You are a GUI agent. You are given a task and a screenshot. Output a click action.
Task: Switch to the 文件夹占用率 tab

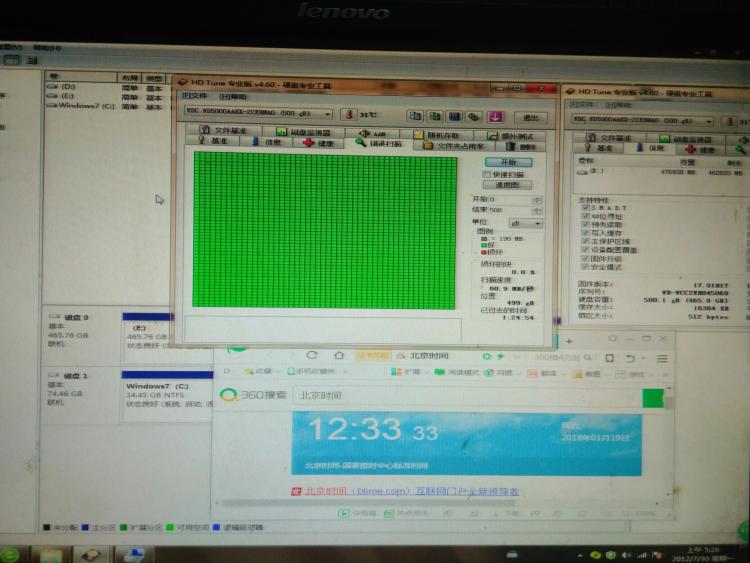[454, 145]
